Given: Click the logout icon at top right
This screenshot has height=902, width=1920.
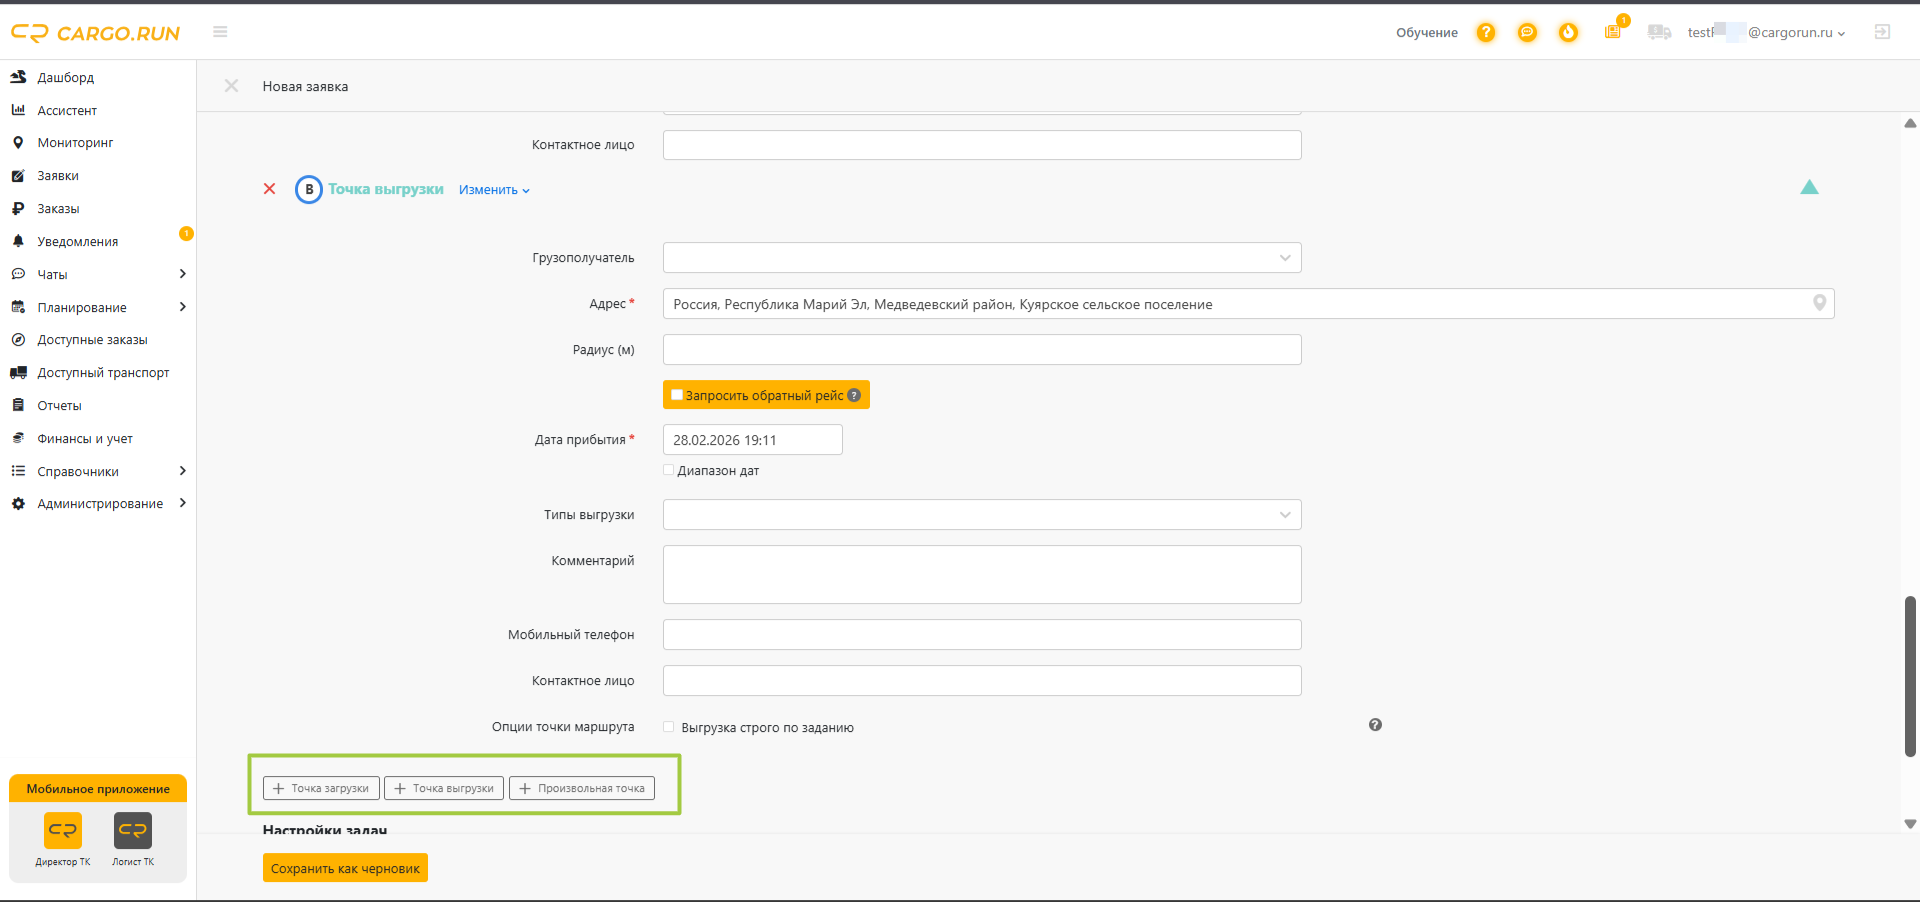Looking at the screenshot, I should click(1882, 32).
